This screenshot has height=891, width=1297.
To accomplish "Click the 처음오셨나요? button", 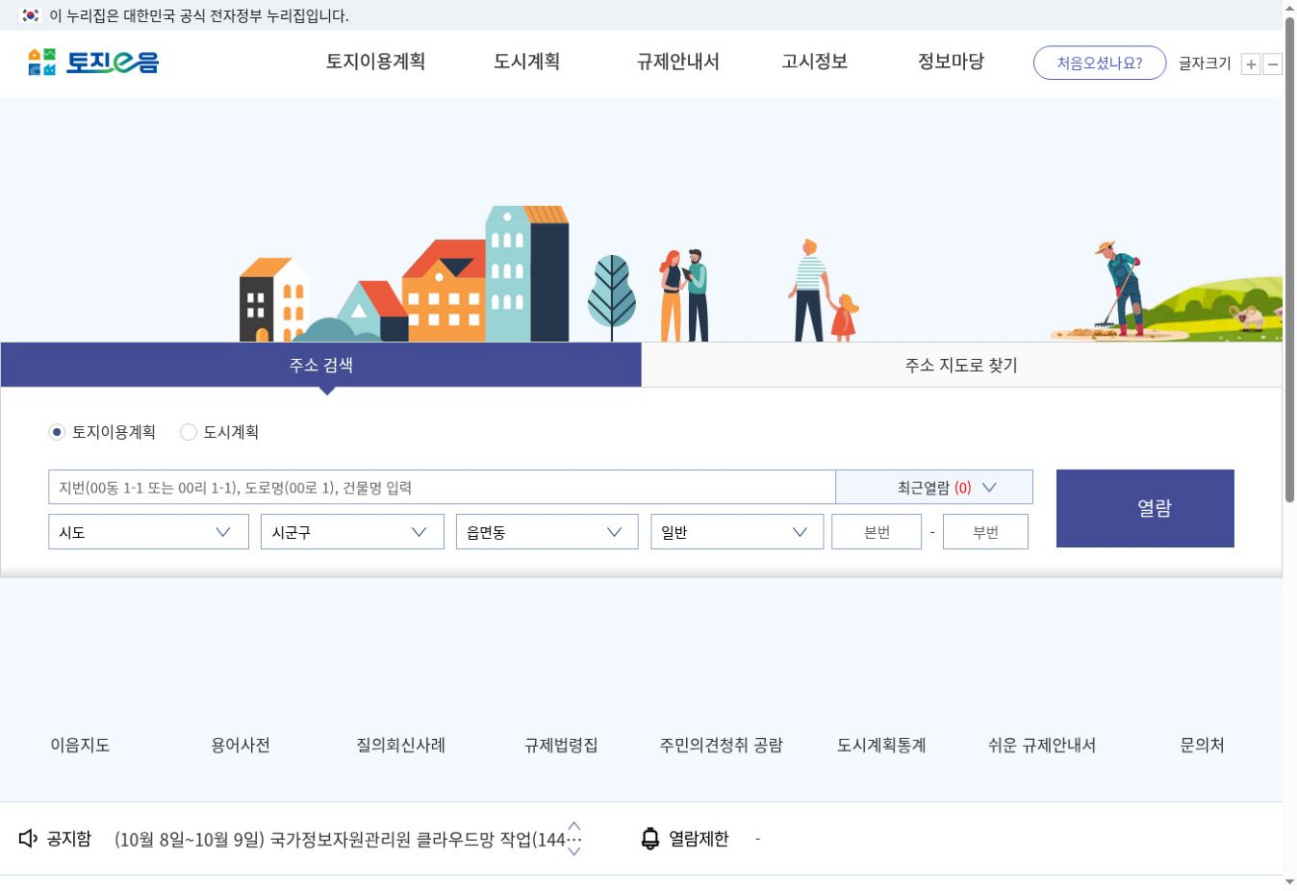I will click(1100, 63).
